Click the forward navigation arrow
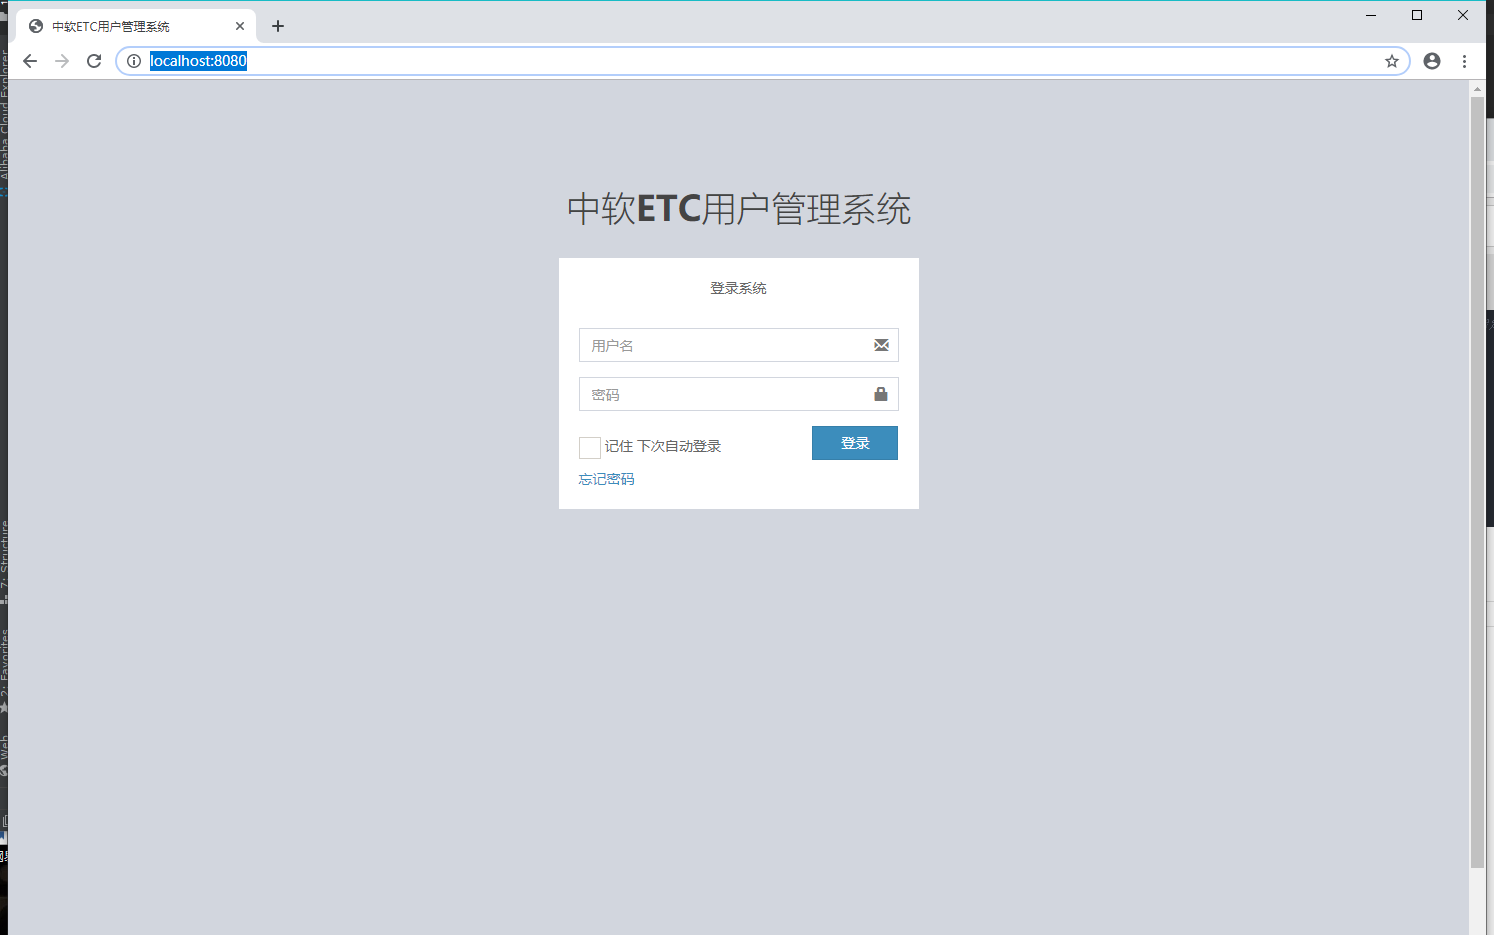The image size is (1494, 935). click(61, 60)
